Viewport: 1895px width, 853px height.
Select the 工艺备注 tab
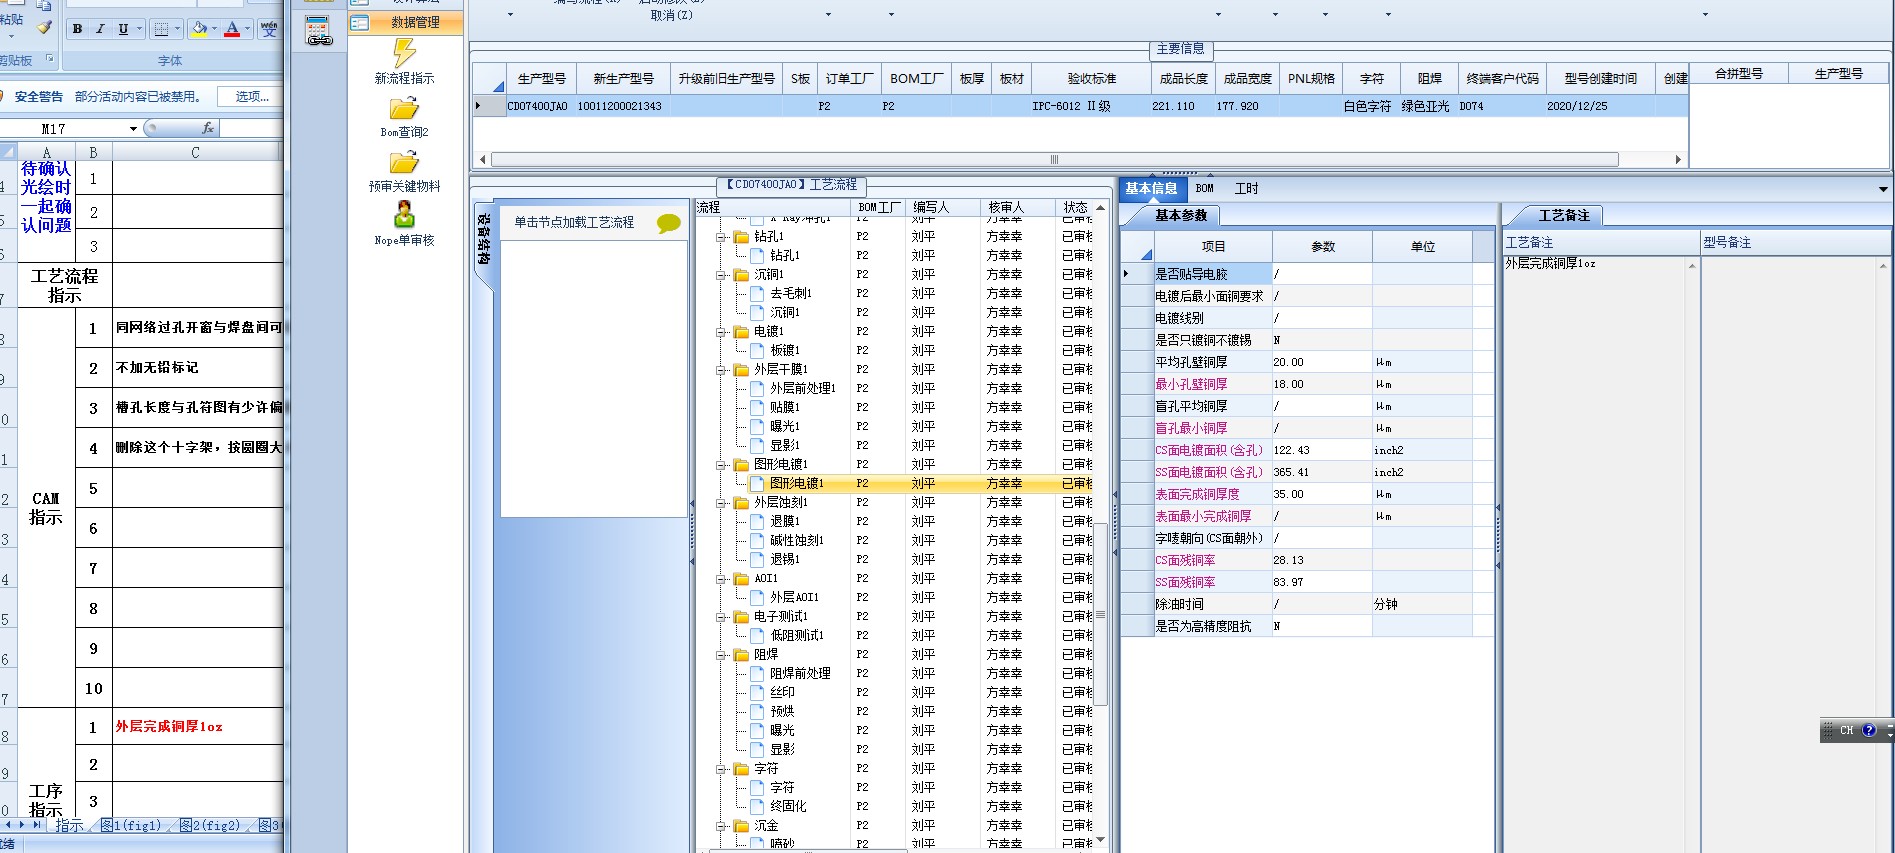pos(1563,215)
